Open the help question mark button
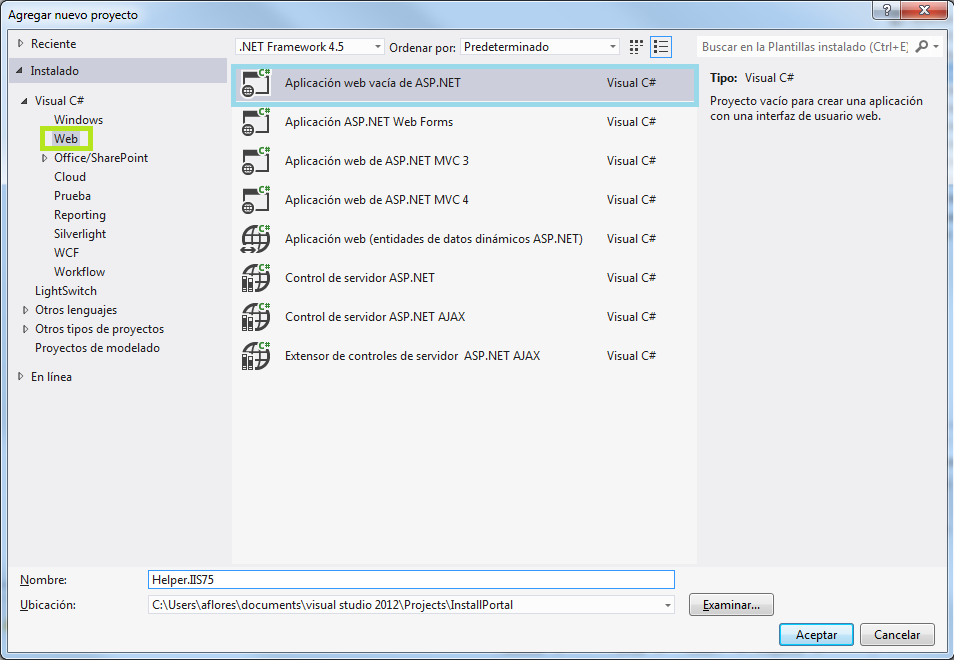Image resolution: width=954 pixels, height=662 pixels. [886, 10]
